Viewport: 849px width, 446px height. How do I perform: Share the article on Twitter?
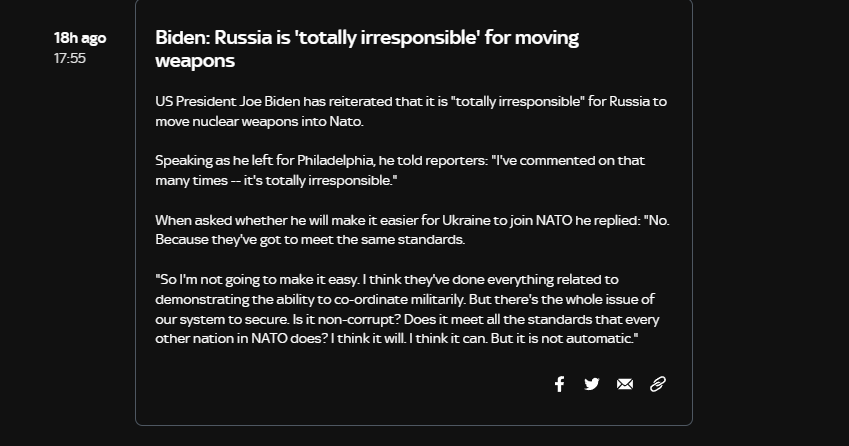592,384
